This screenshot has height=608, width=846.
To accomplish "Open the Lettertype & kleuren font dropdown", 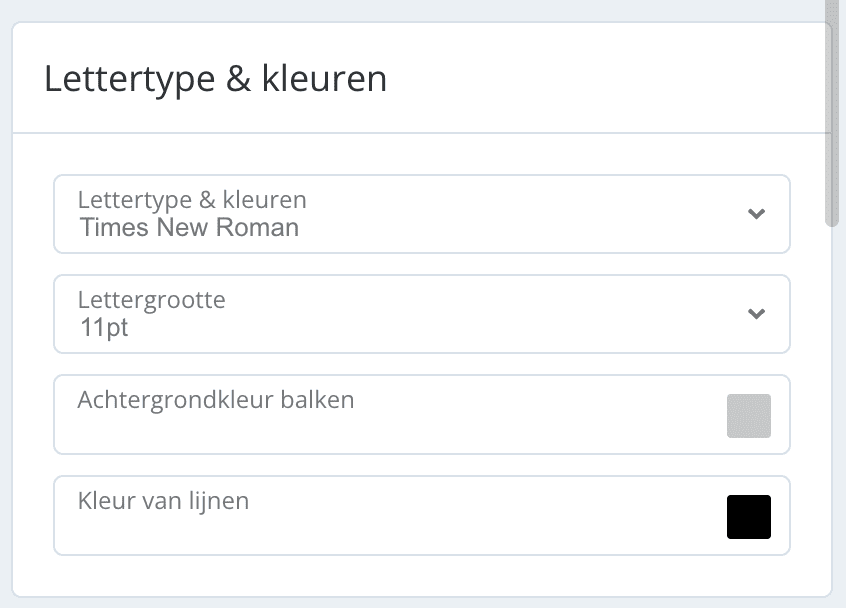I will pos(422,214).
